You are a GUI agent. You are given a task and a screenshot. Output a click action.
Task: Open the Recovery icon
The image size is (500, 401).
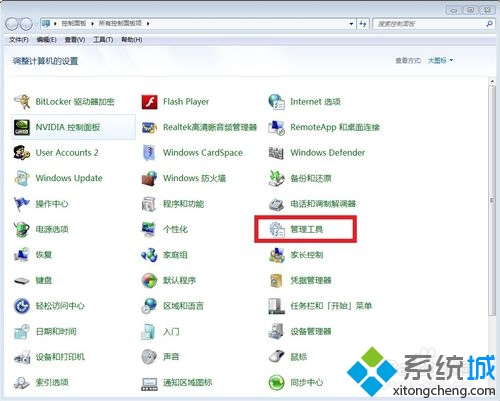(x=22, y=255)
